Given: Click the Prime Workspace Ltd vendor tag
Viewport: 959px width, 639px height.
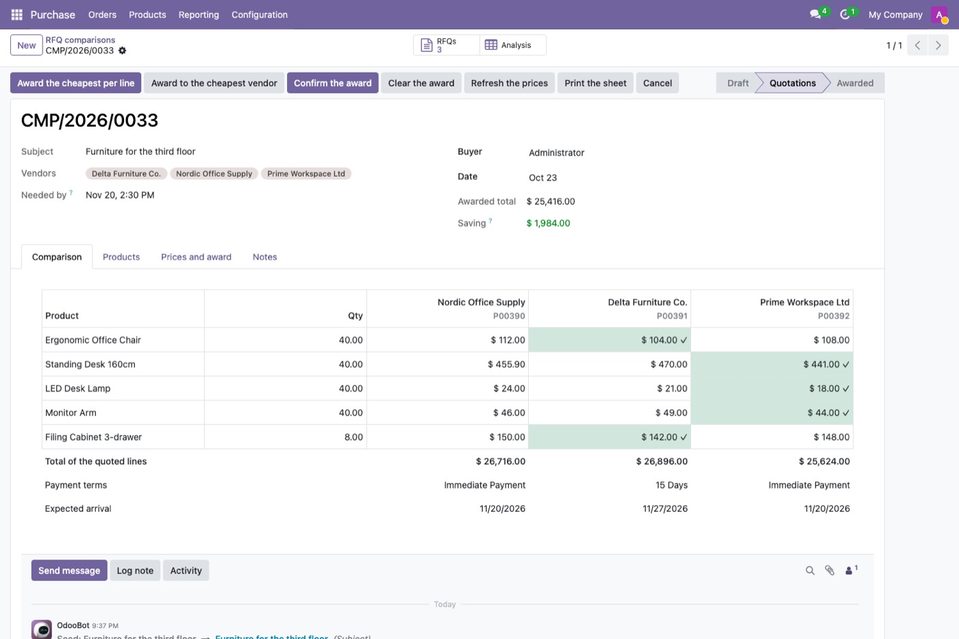Looking at the screenshot, I should pos(306,174).
